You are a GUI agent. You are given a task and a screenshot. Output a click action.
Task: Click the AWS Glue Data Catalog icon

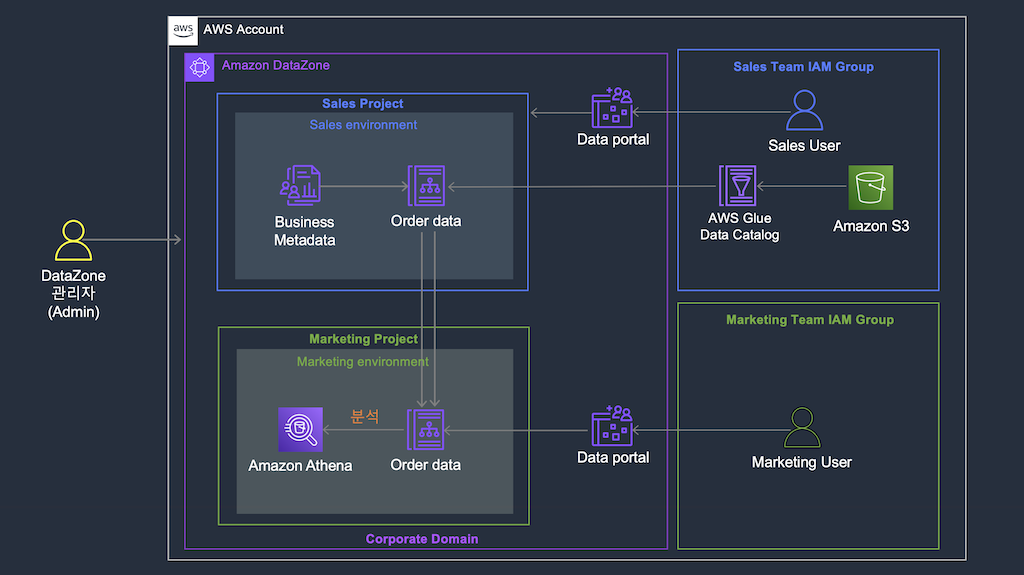738,186
